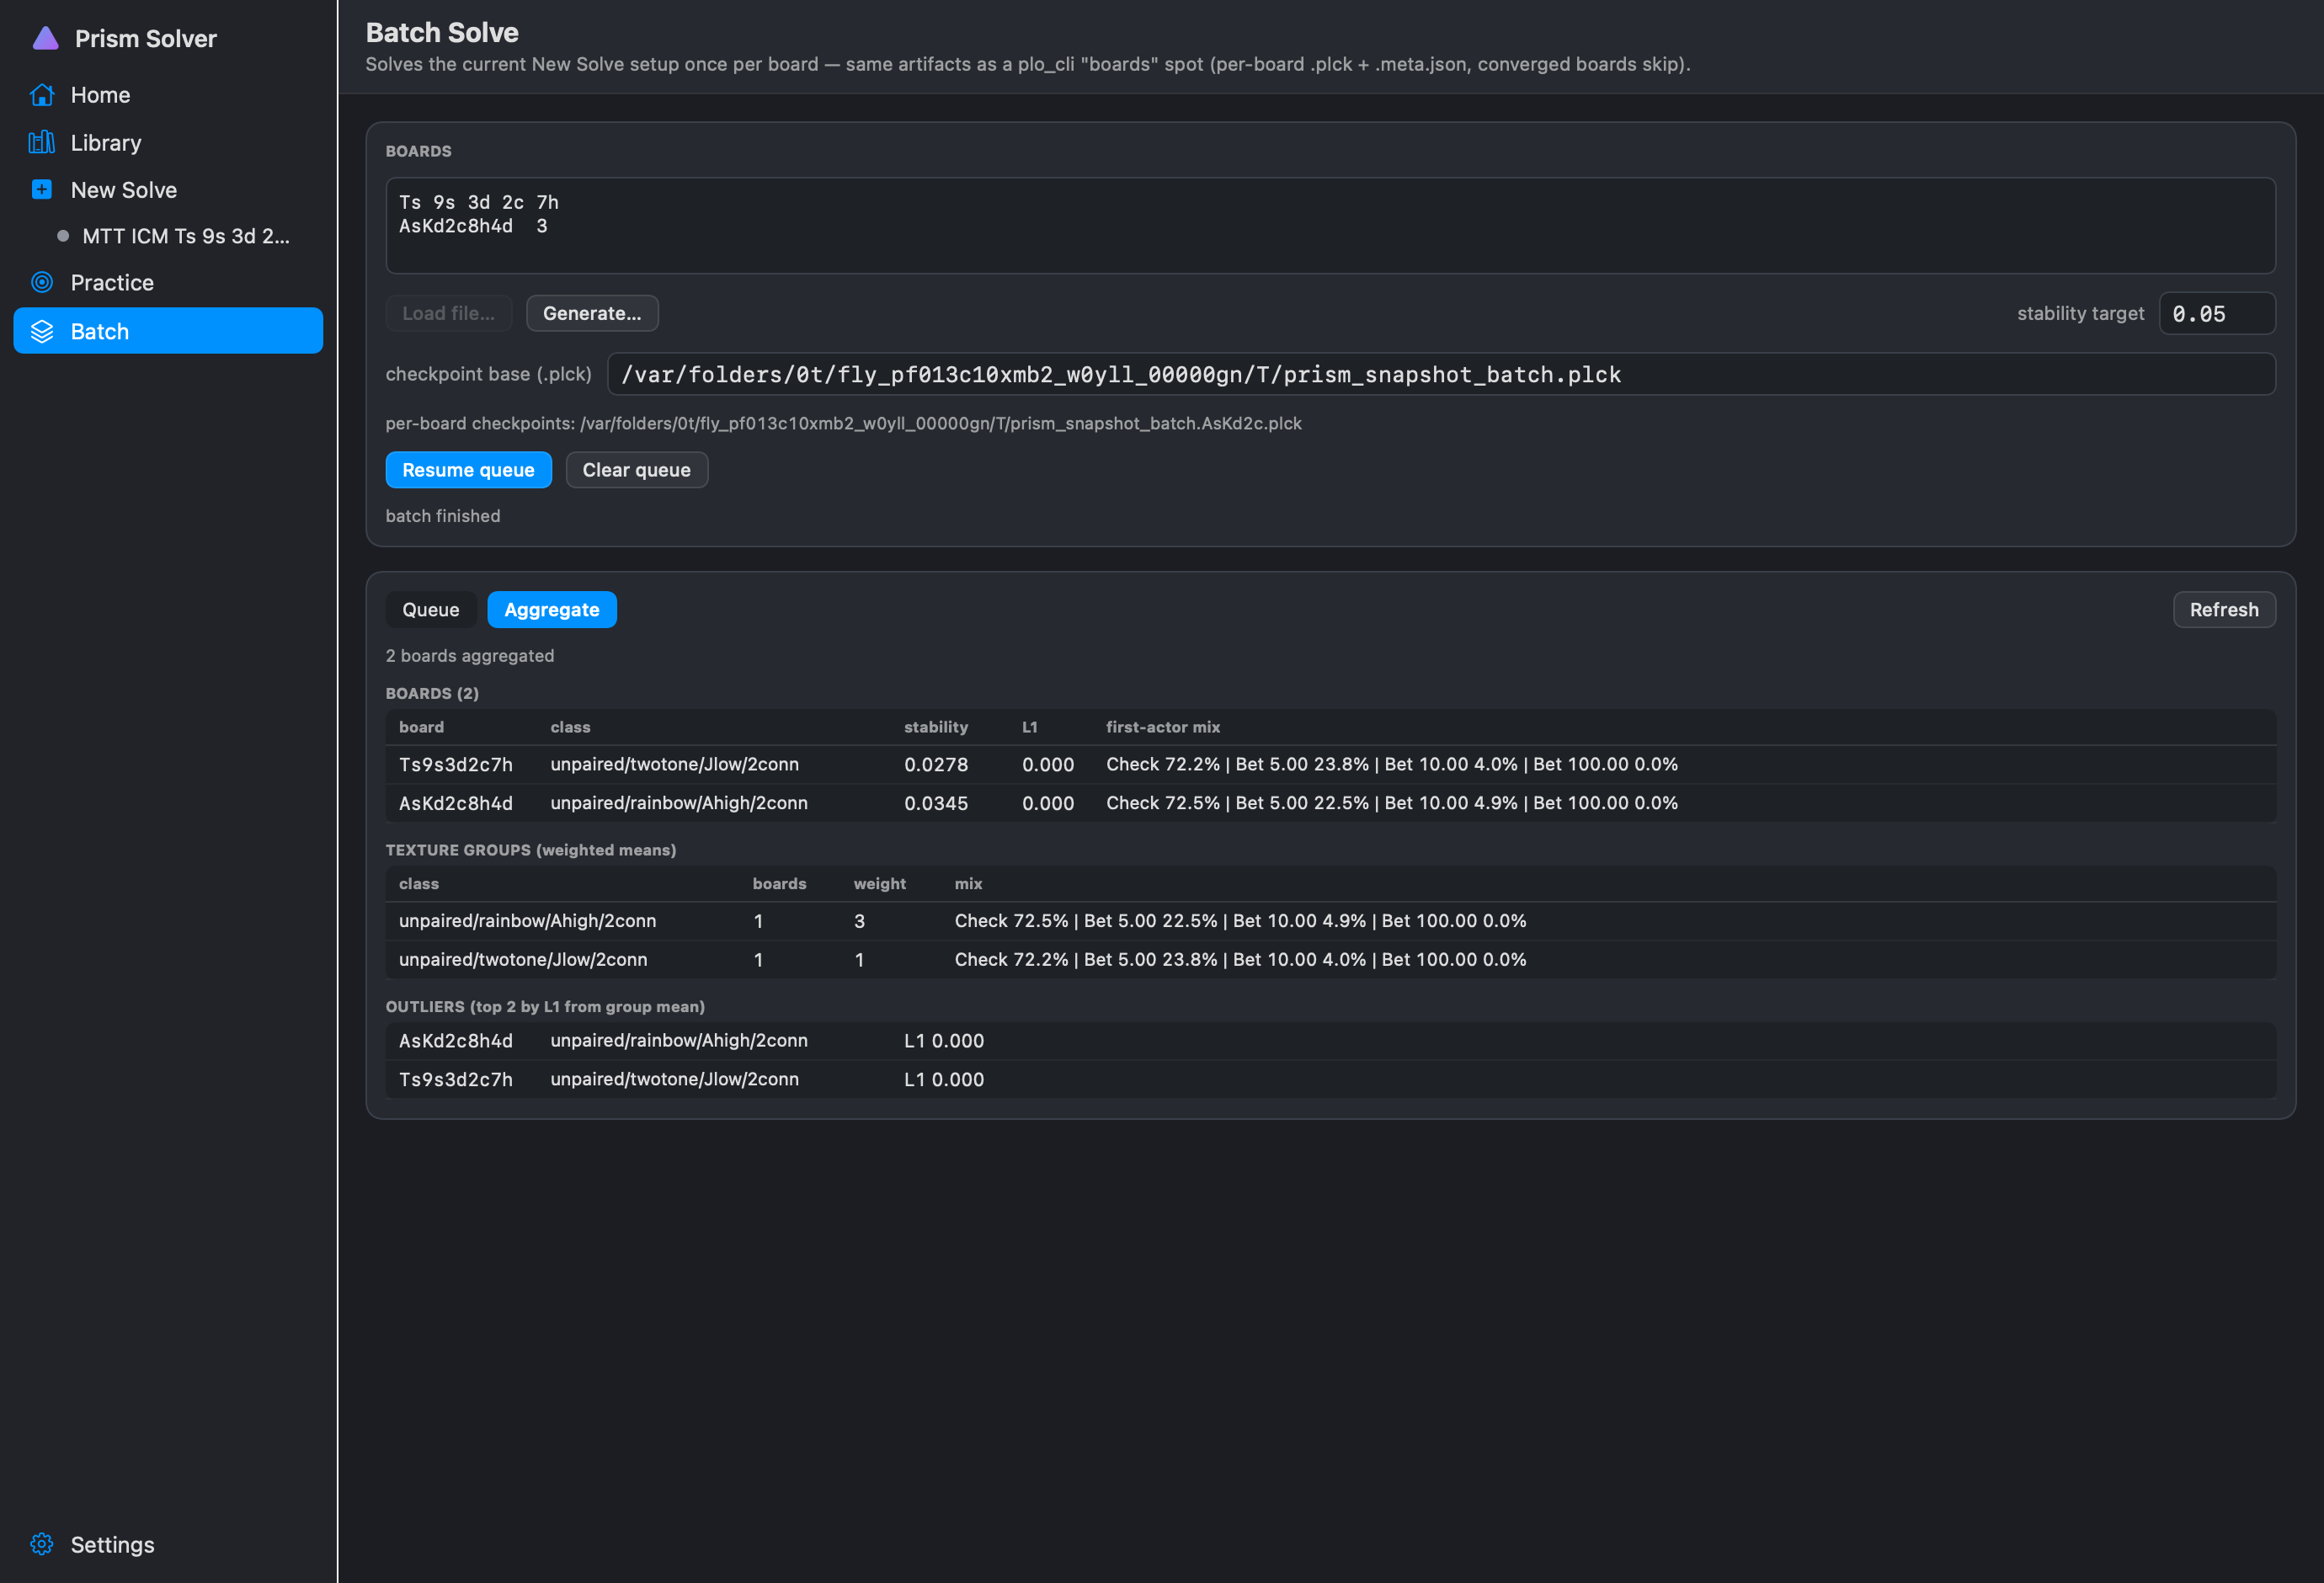Click stability value 0.0278

tap(935, 765)
